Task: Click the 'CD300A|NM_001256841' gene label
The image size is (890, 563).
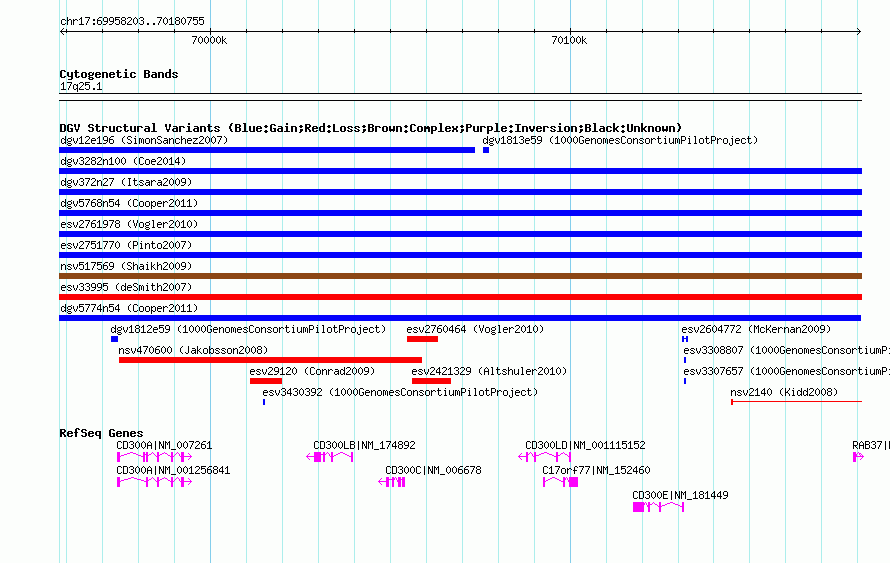Action: [173, 470]
